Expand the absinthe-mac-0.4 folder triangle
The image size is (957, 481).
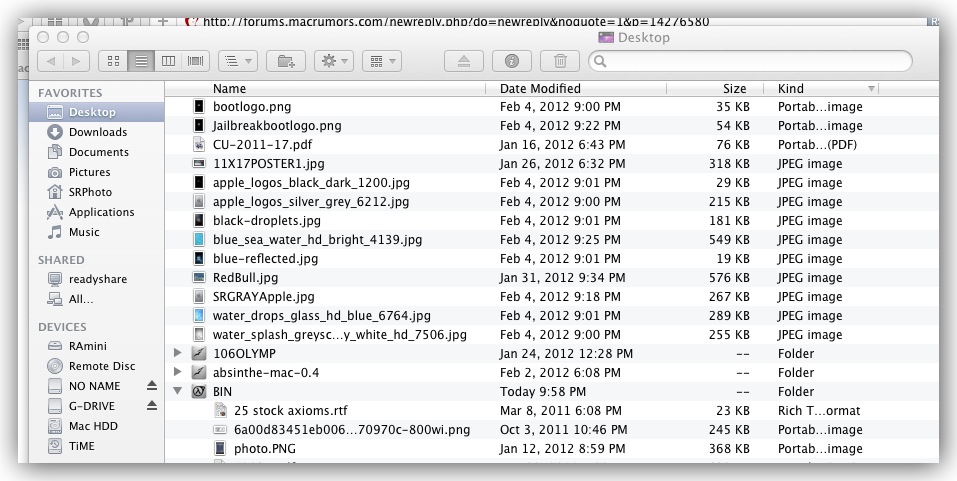[x=178, y=372]
